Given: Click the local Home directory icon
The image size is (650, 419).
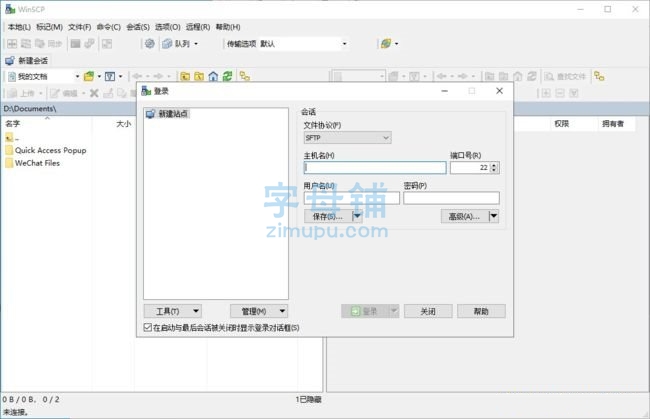Looking at the screenshot, I should click(x=213, y=76).
